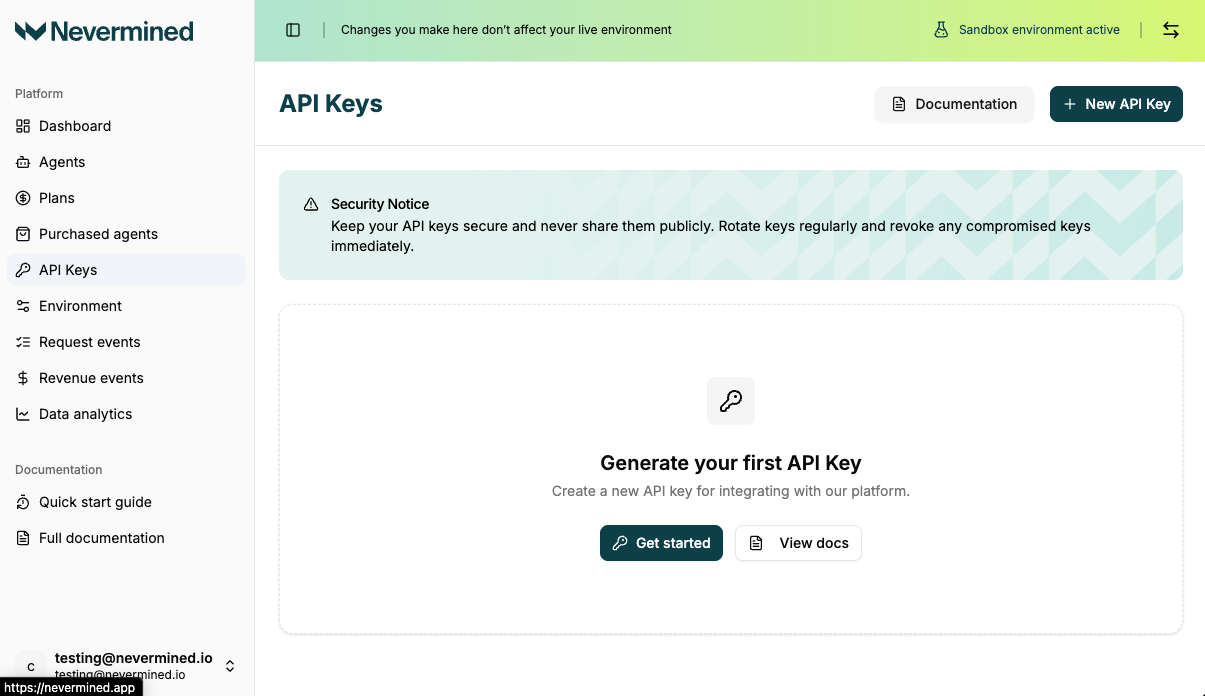
Task: Select the Dashboard icon in sidebar
Action: [x=22, y=126]
